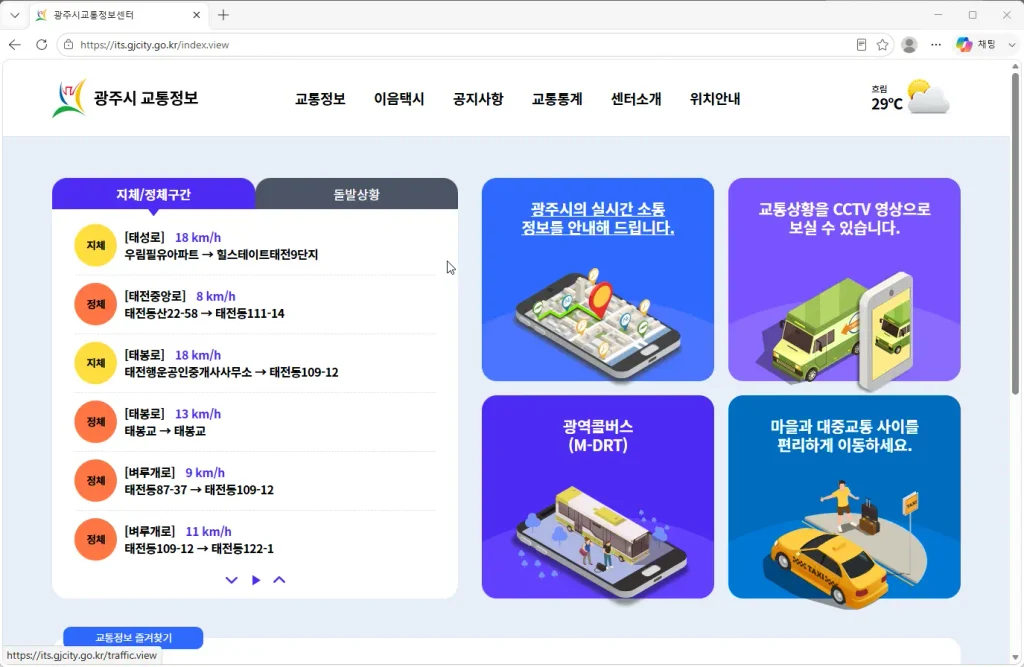
Task: Play auto-scroll of congestion list
Action: pos(256,579)
